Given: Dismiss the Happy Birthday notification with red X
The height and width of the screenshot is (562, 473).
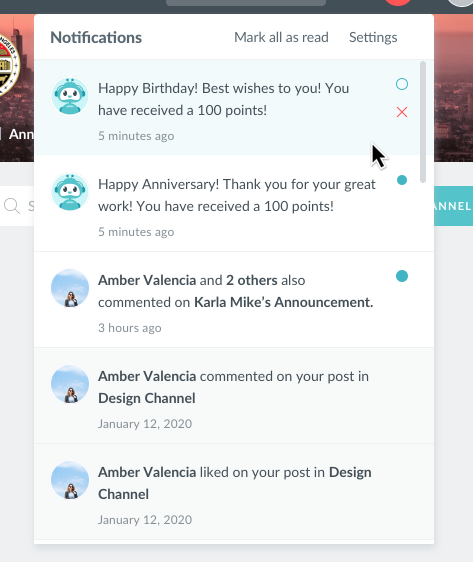Looking at the screenshot, I should (x=402, y=112).
